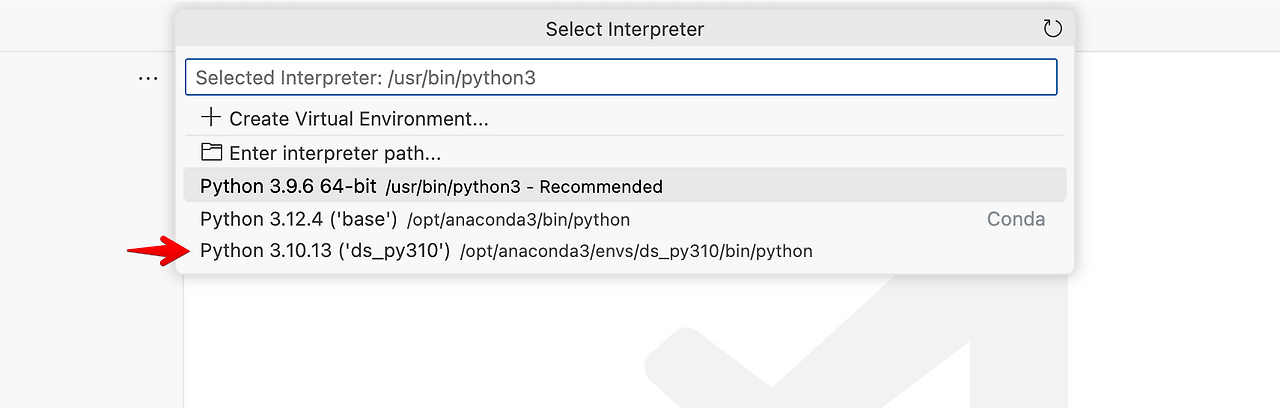
Task: Click the Conda label on the base row
Action: click(x=1016, y=219)
